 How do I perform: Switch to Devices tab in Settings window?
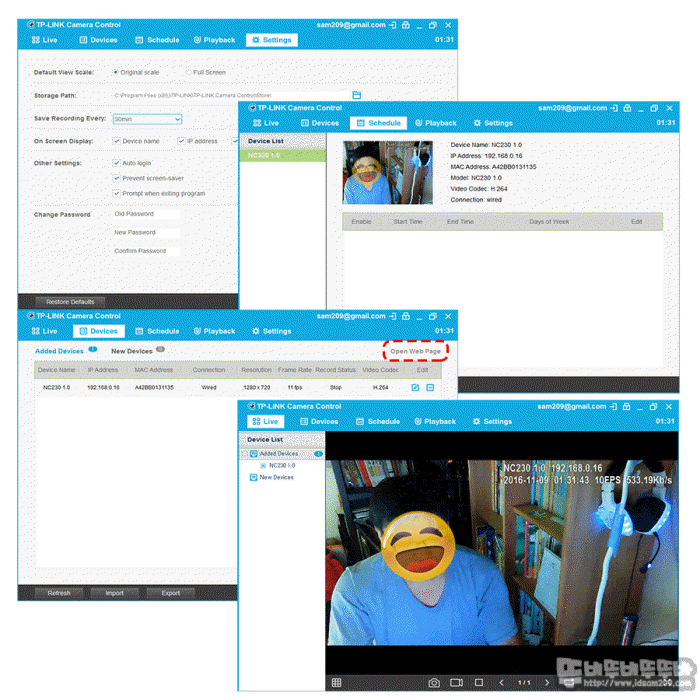(98, 40)
